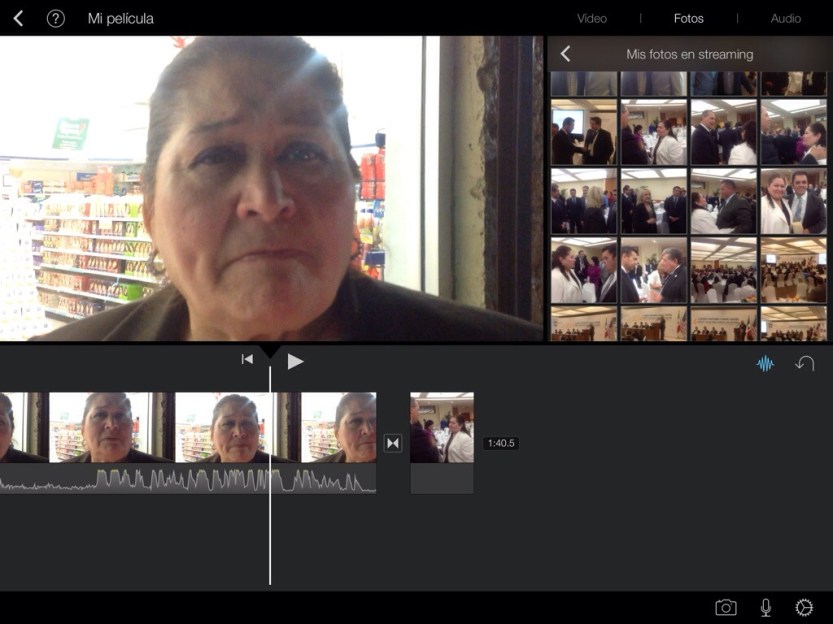This screenshot has height=624, width=833.
Task: Click the Mi película project title
Action: [x=121, y=18]
